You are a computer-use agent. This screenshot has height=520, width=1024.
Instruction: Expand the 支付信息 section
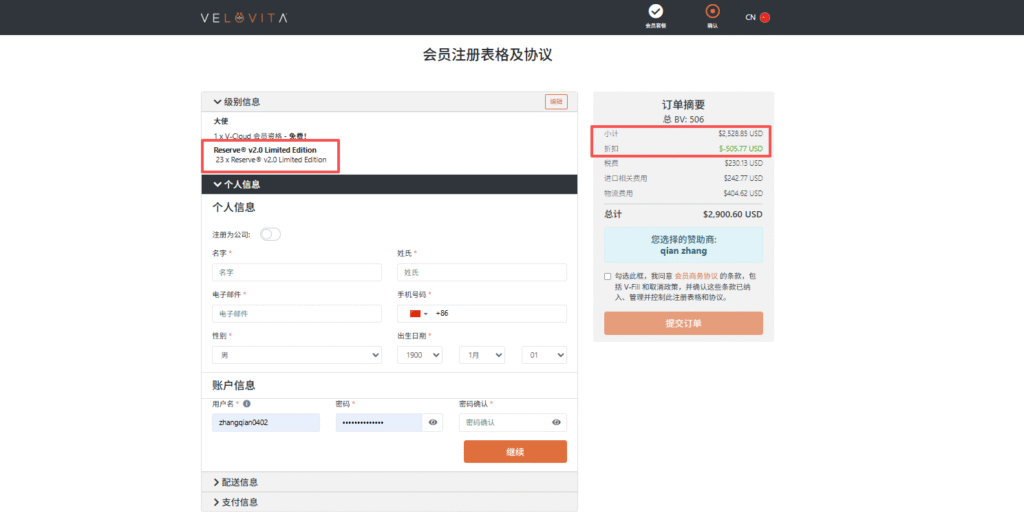[x=389, y=502]
